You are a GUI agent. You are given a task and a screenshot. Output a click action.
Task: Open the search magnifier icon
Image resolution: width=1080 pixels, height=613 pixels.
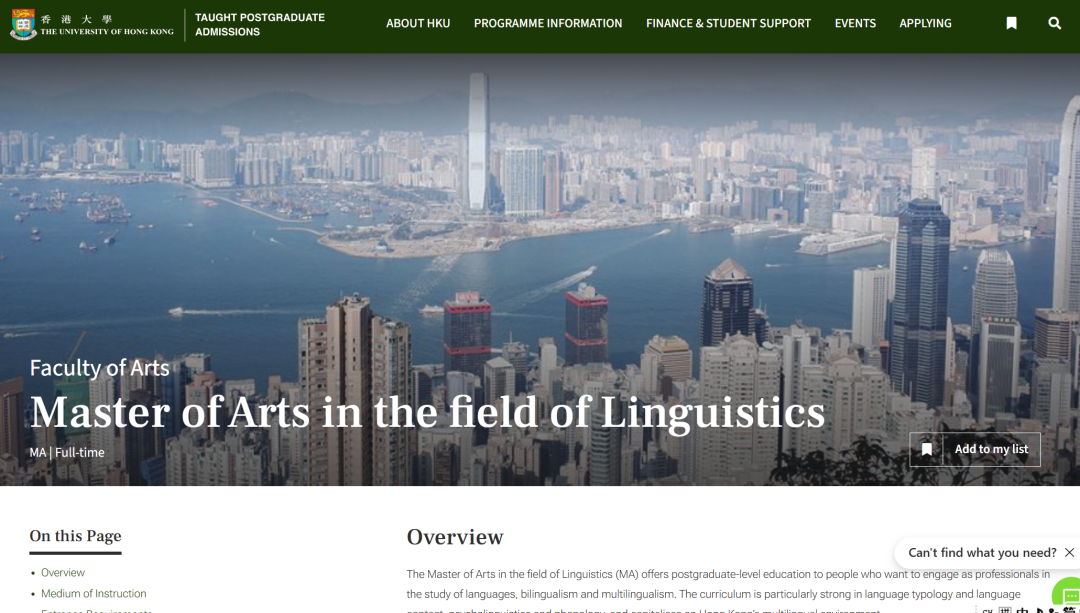click(x=1055, y=23)
